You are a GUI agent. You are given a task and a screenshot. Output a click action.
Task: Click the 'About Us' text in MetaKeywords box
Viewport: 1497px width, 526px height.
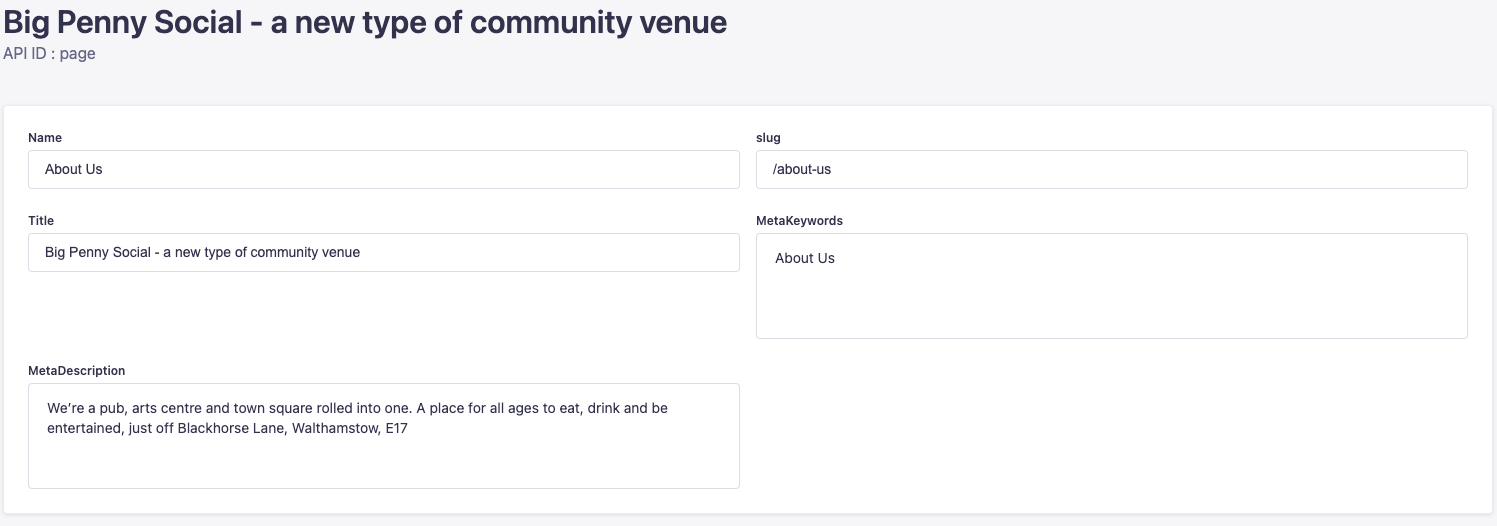point(804,258)
